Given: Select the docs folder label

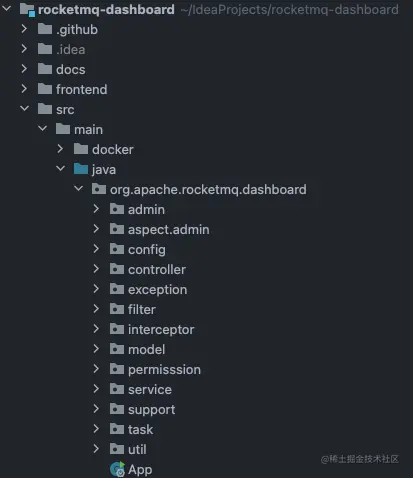Looking at the screenshot, I should point(71,69).
